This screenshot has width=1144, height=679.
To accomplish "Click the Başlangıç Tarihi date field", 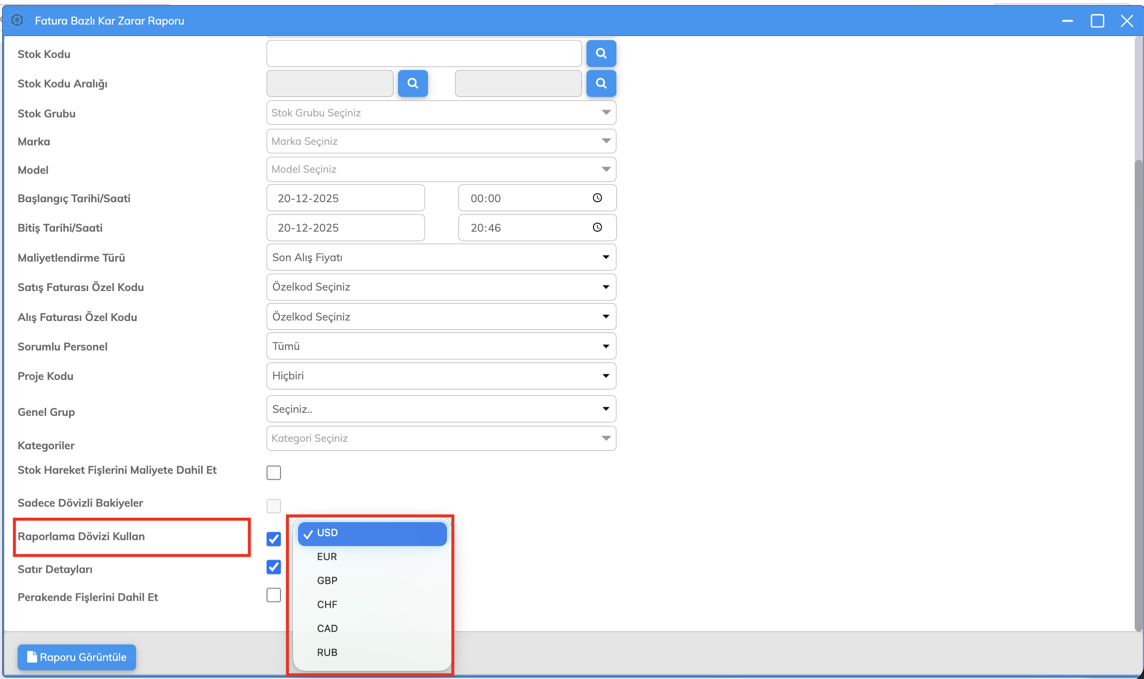I will click(345, 198).
